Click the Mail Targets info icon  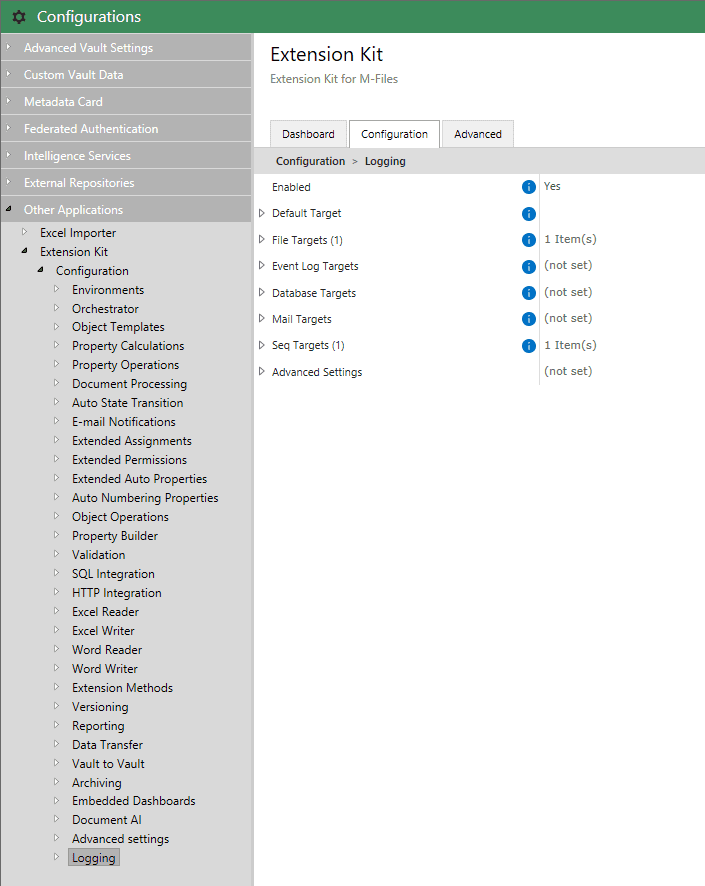click(529, 319)
